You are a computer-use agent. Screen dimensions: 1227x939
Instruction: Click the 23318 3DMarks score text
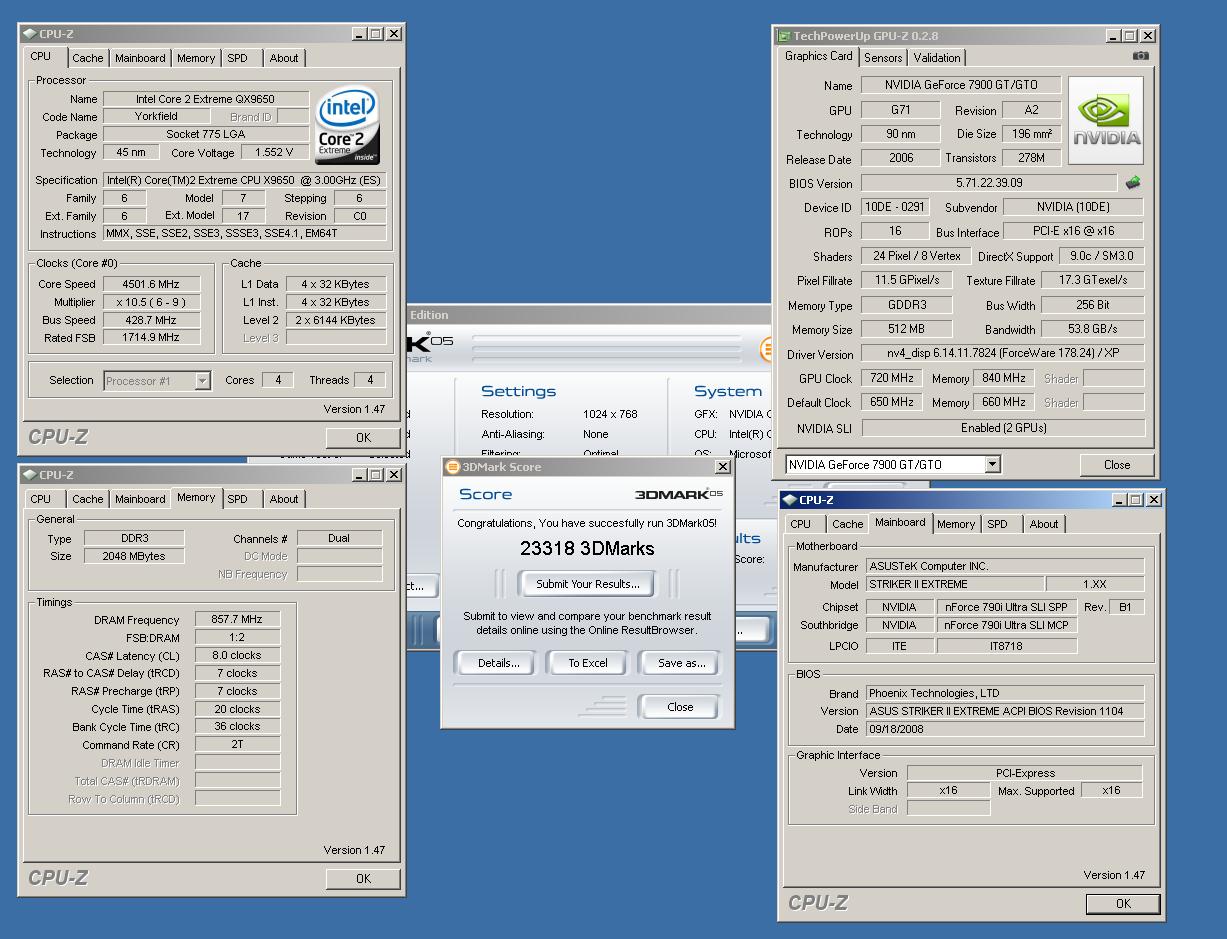point(587,548)
